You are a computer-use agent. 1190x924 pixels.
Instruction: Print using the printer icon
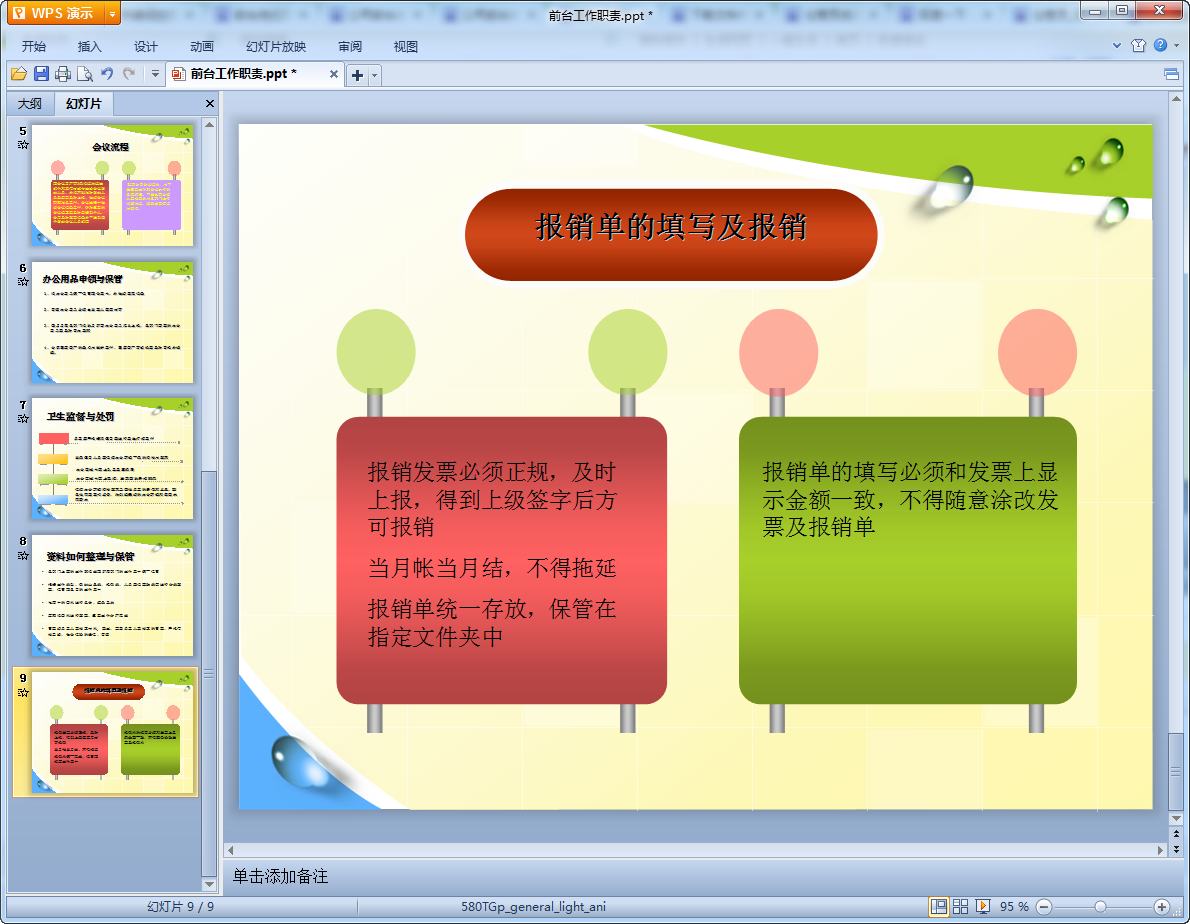click(63, 74)
